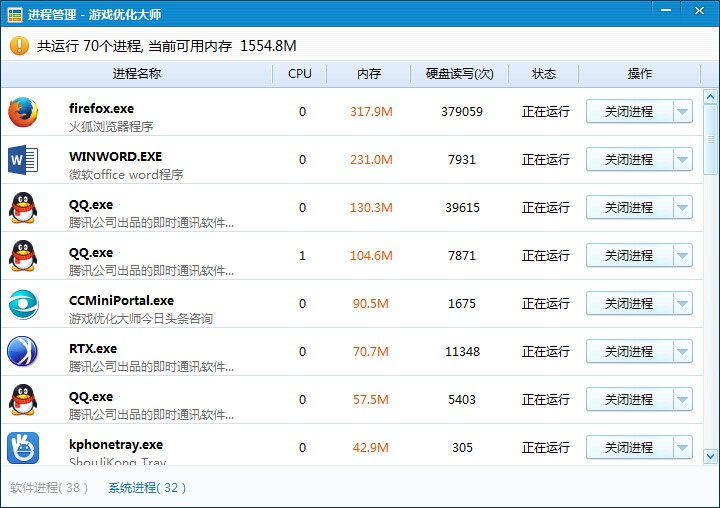Sort by 状态 column header
Screen dimensions: 720x508
point(544,73)
